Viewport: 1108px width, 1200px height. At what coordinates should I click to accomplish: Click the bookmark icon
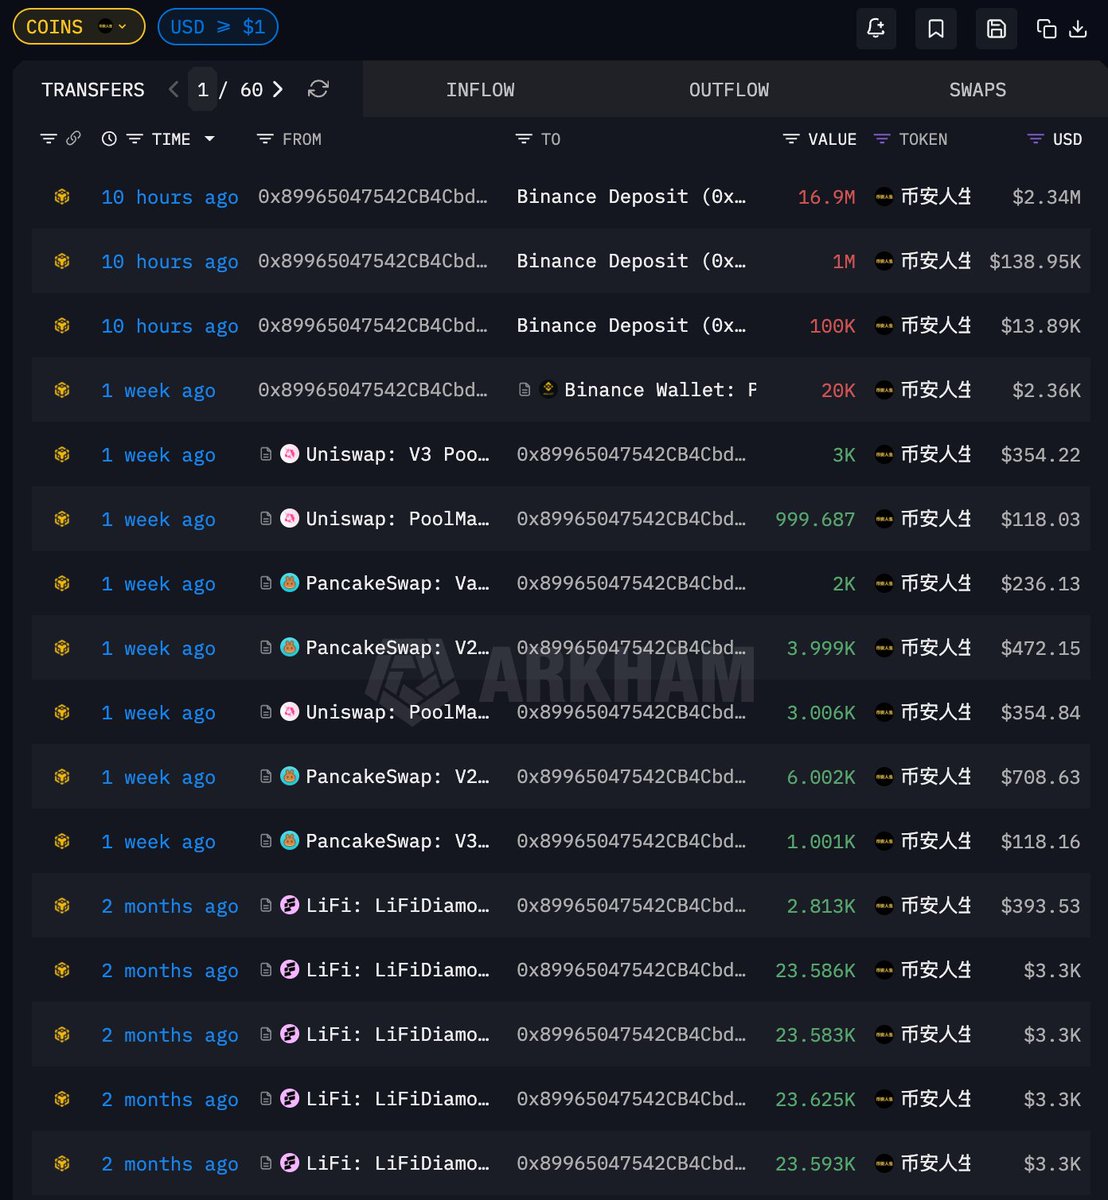pyautogui.click(x=936, y=28)
